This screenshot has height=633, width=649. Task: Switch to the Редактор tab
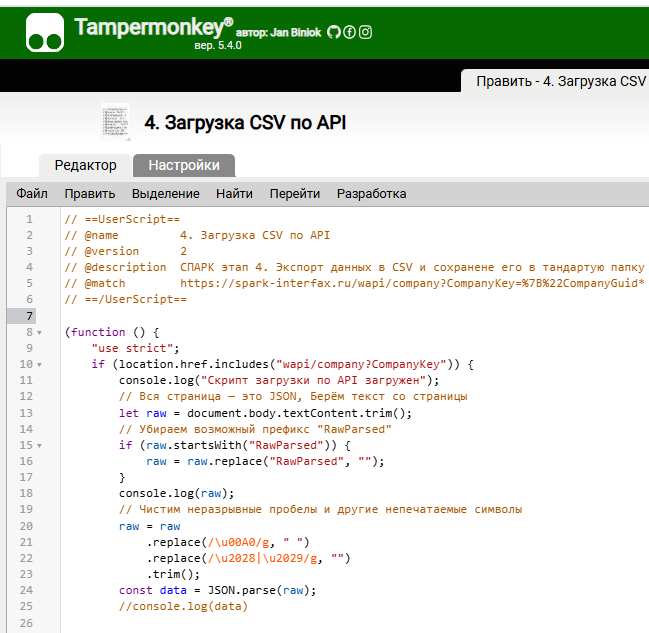click(85, 165)
